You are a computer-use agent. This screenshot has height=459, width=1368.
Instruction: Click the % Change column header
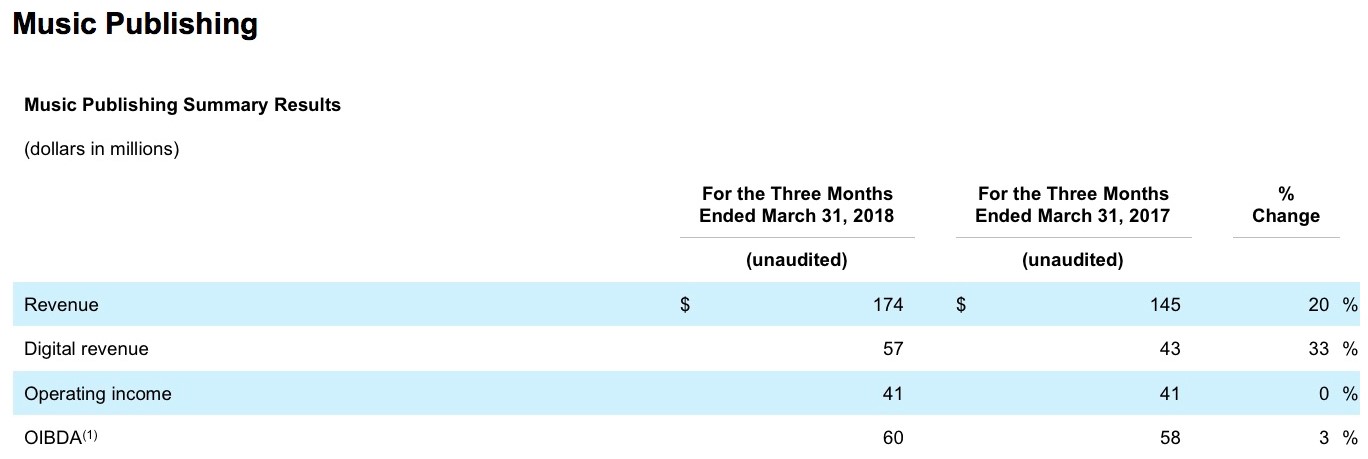1285,205
